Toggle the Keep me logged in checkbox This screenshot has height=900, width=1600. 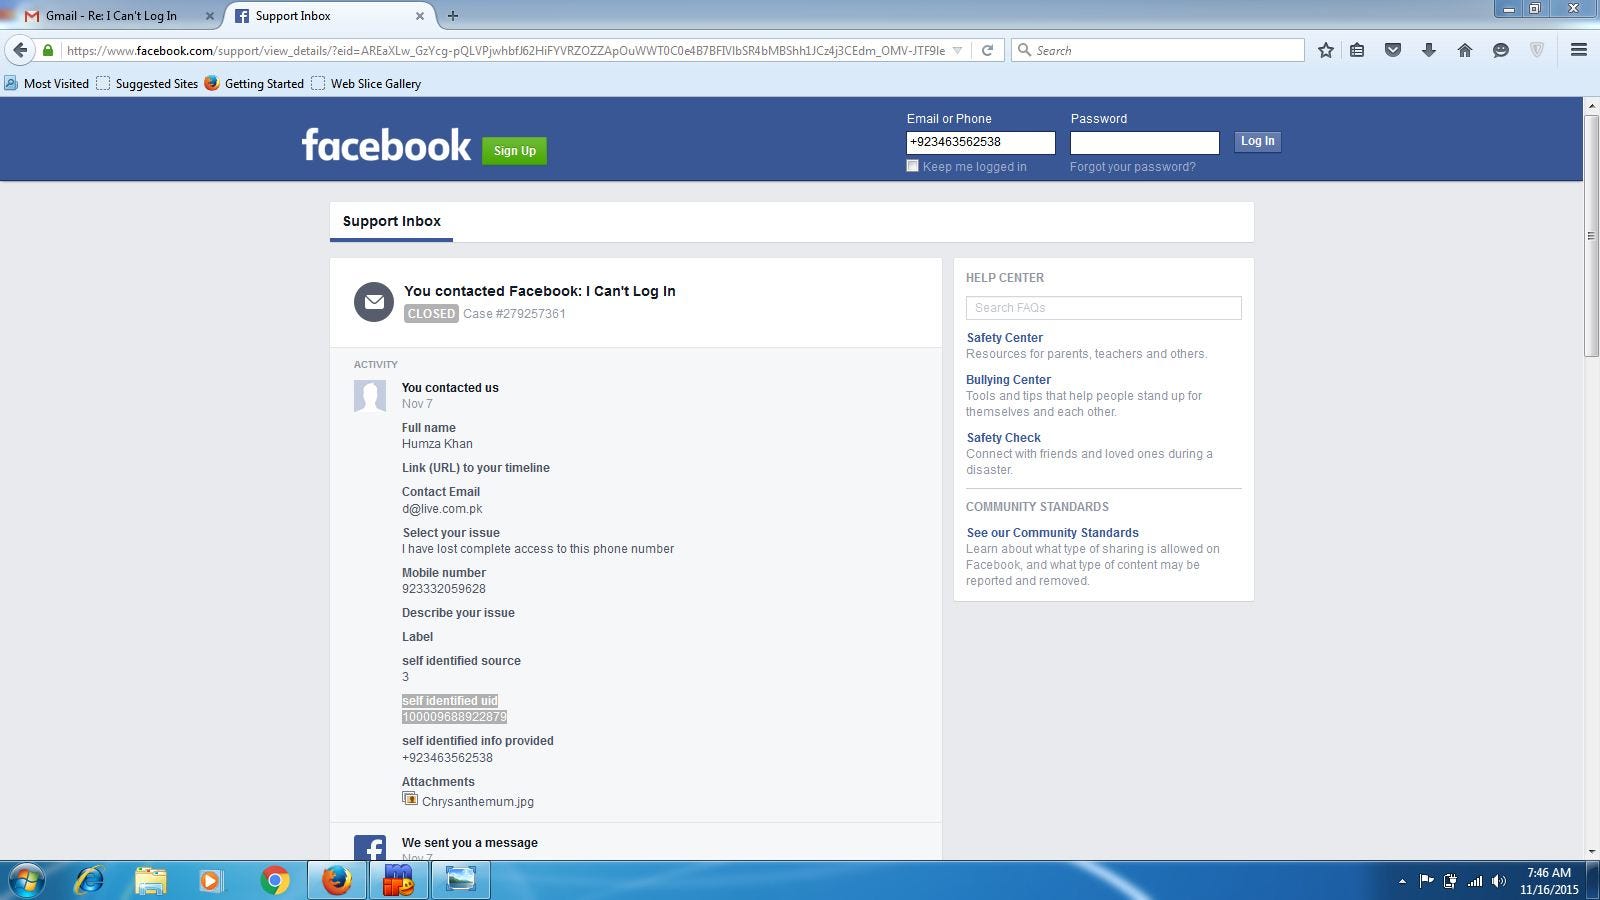coord(912,166)
